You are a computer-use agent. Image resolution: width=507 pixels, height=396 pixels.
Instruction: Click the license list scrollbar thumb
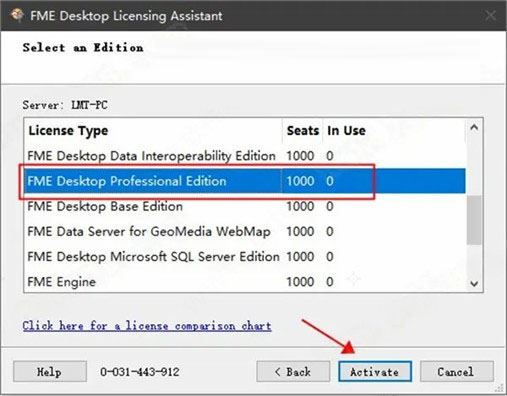[474, 220]
